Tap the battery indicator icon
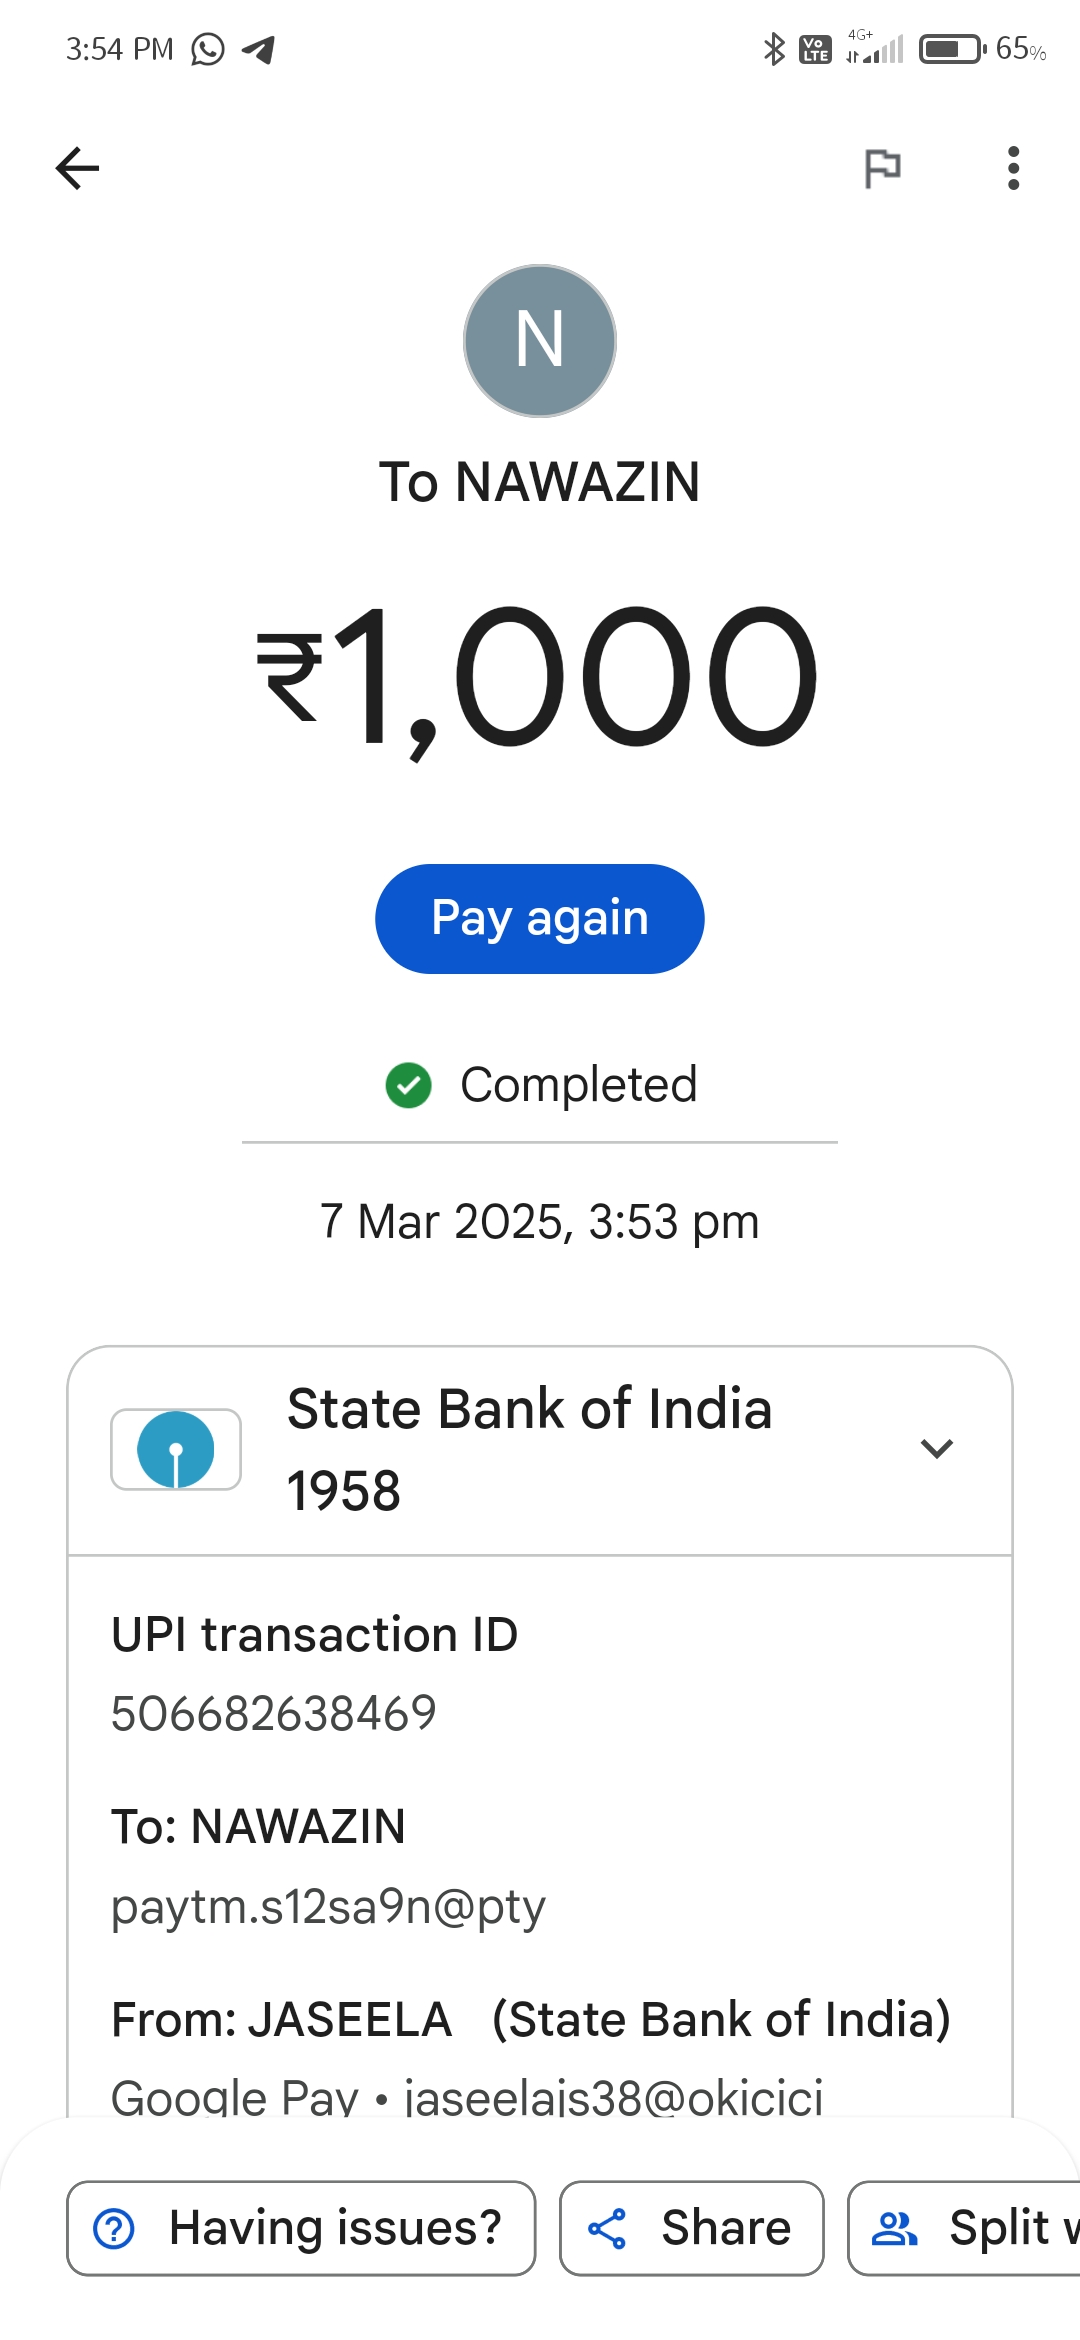The width and height of the screenshot is (1080, 2340). [x=951, y=49]
